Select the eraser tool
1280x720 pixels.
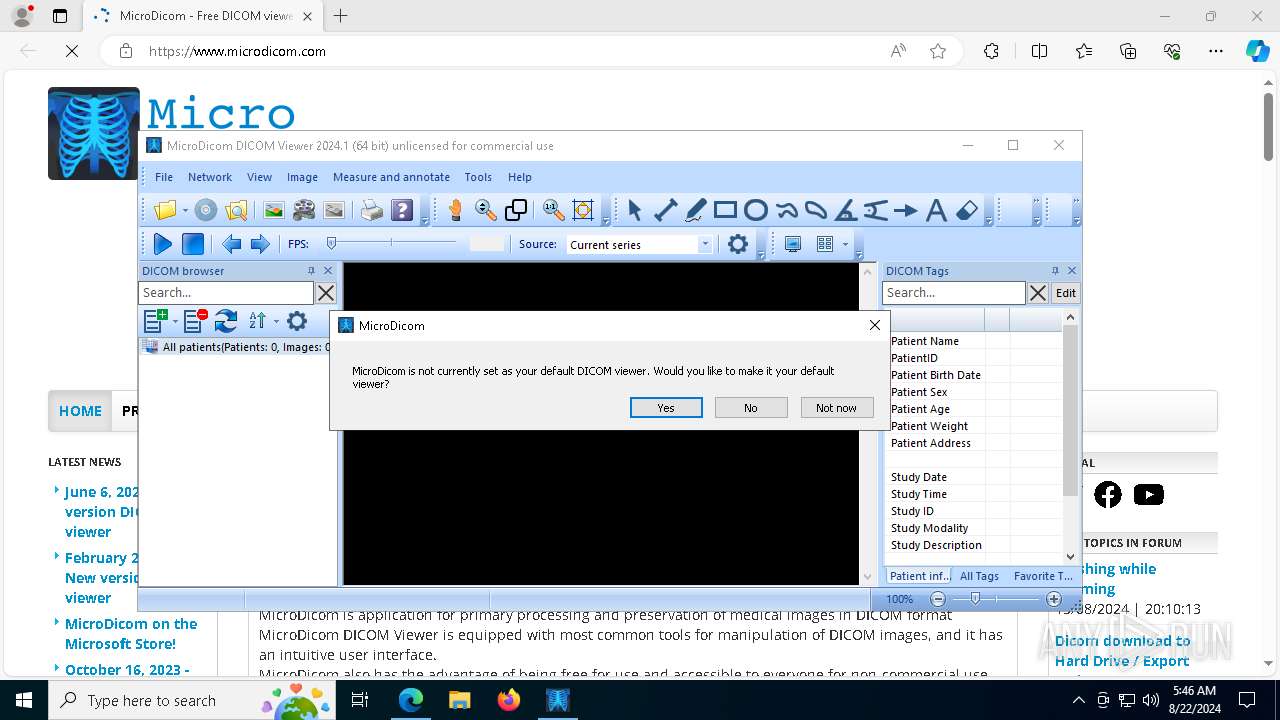[x=967, y=210]
